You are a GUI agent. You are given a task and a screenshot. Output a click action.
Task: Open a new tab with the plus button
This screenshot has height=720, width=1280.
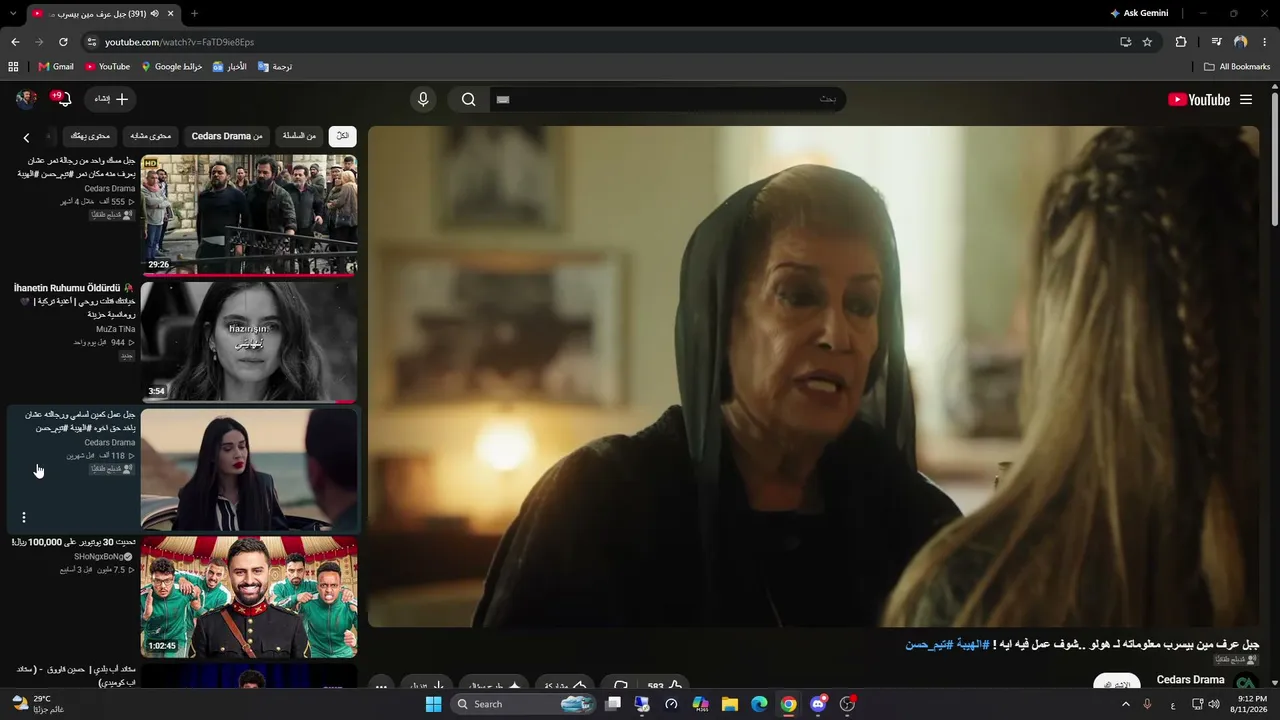pos(194,14)
